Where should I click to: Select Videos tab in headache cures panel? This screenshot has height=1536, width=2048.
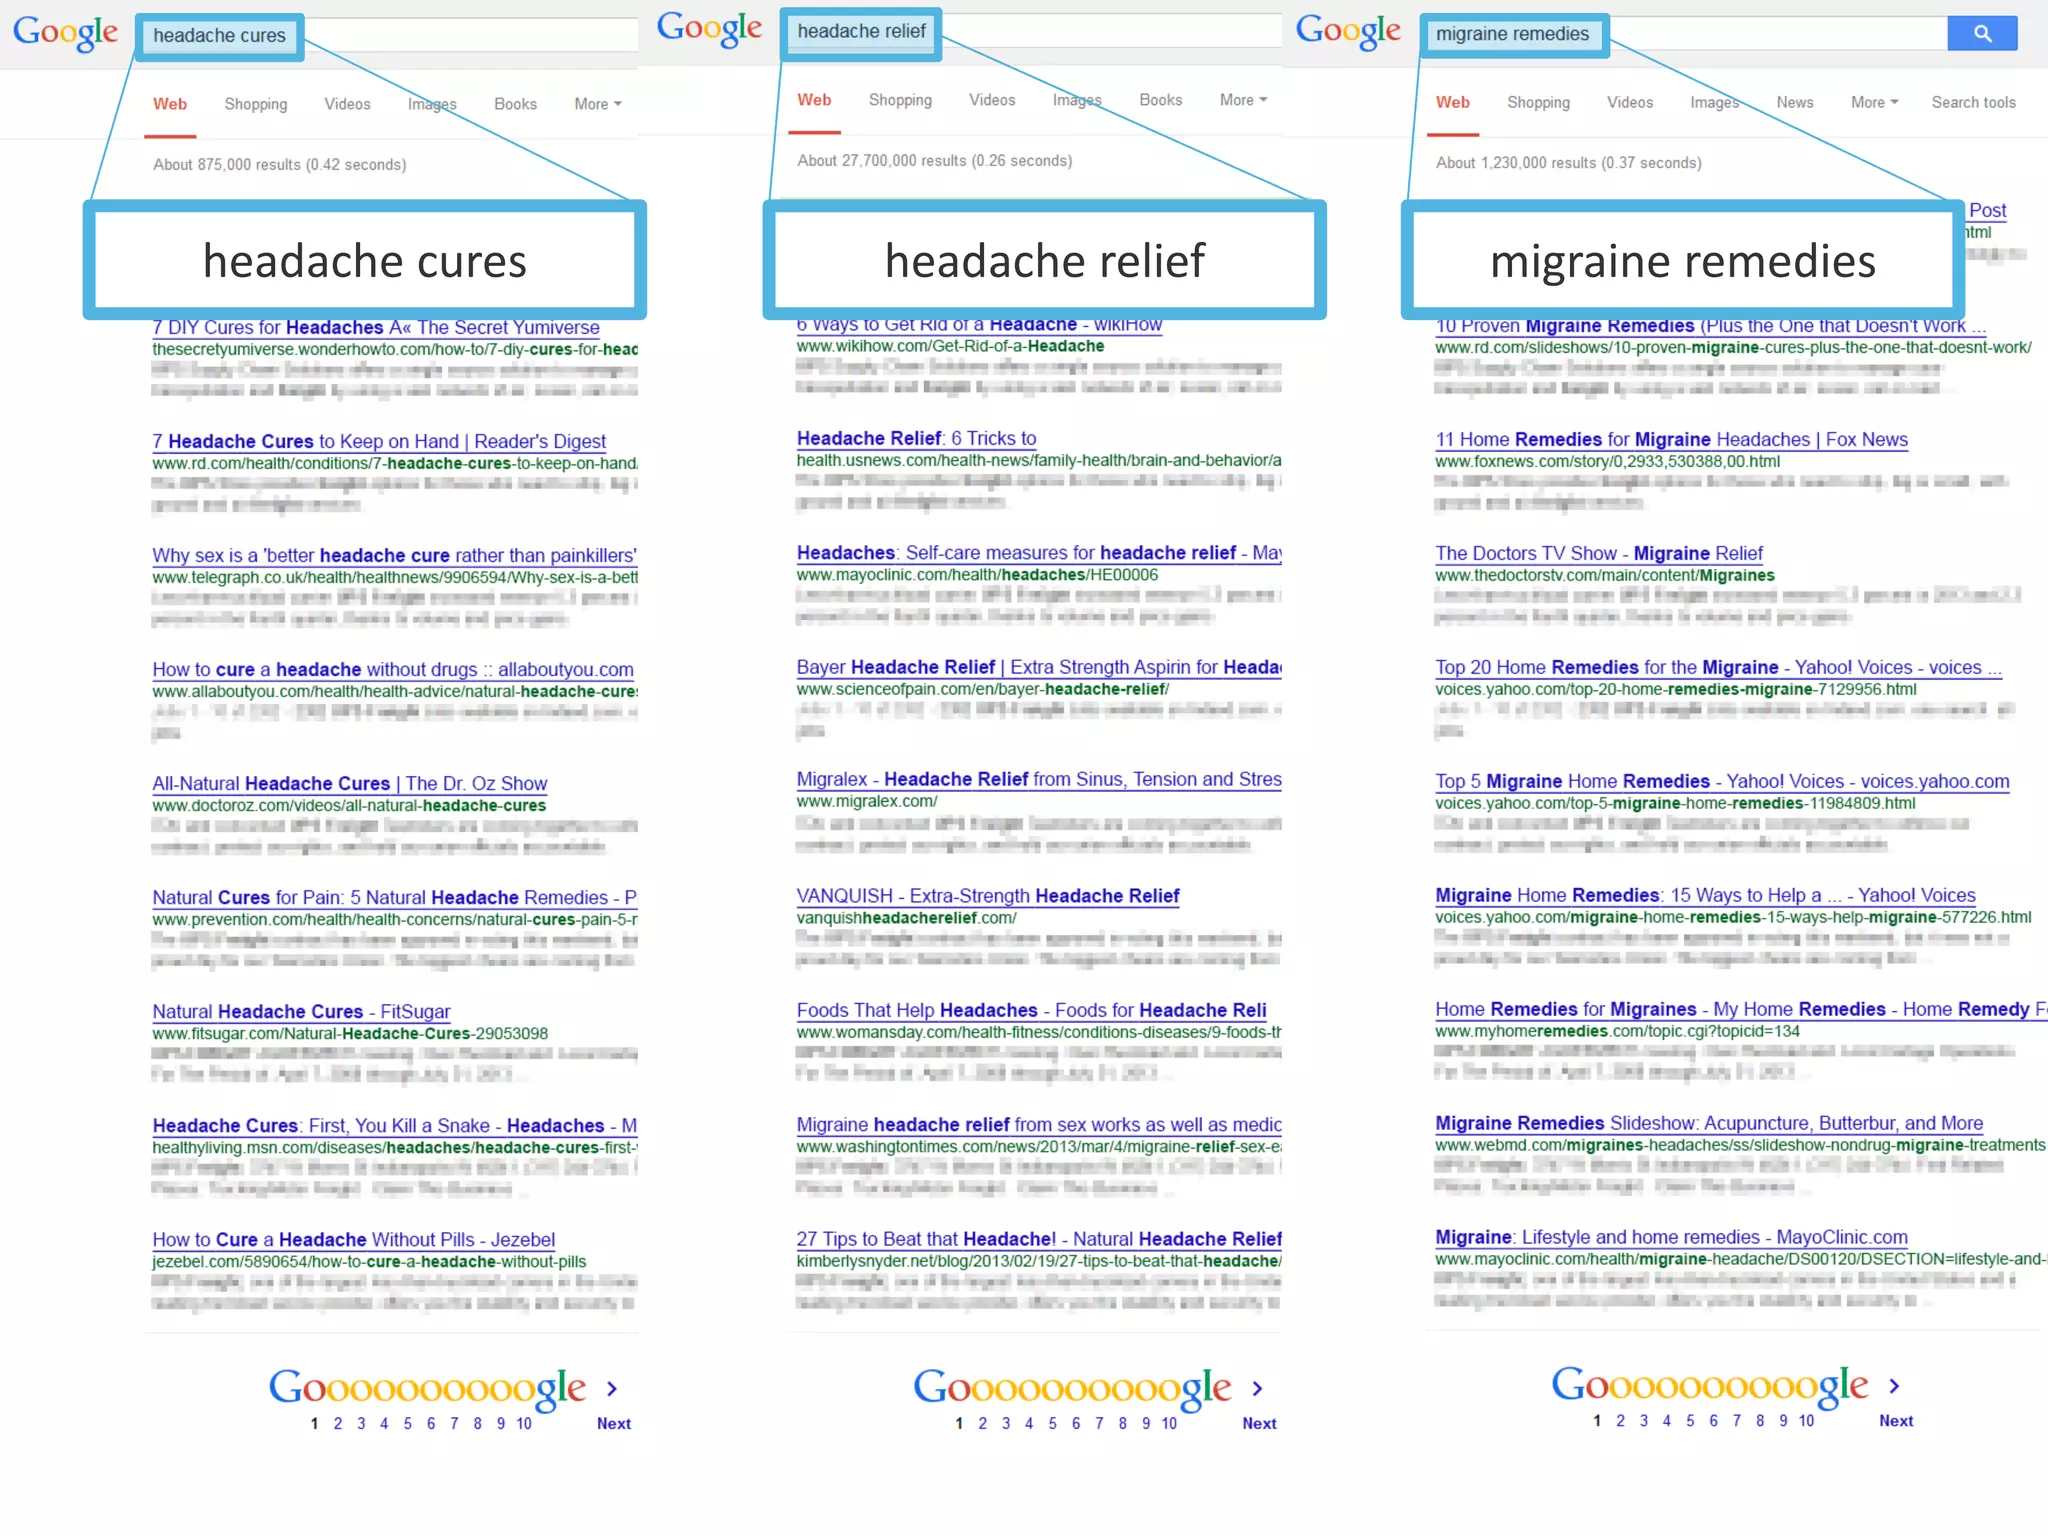point(347,104)
